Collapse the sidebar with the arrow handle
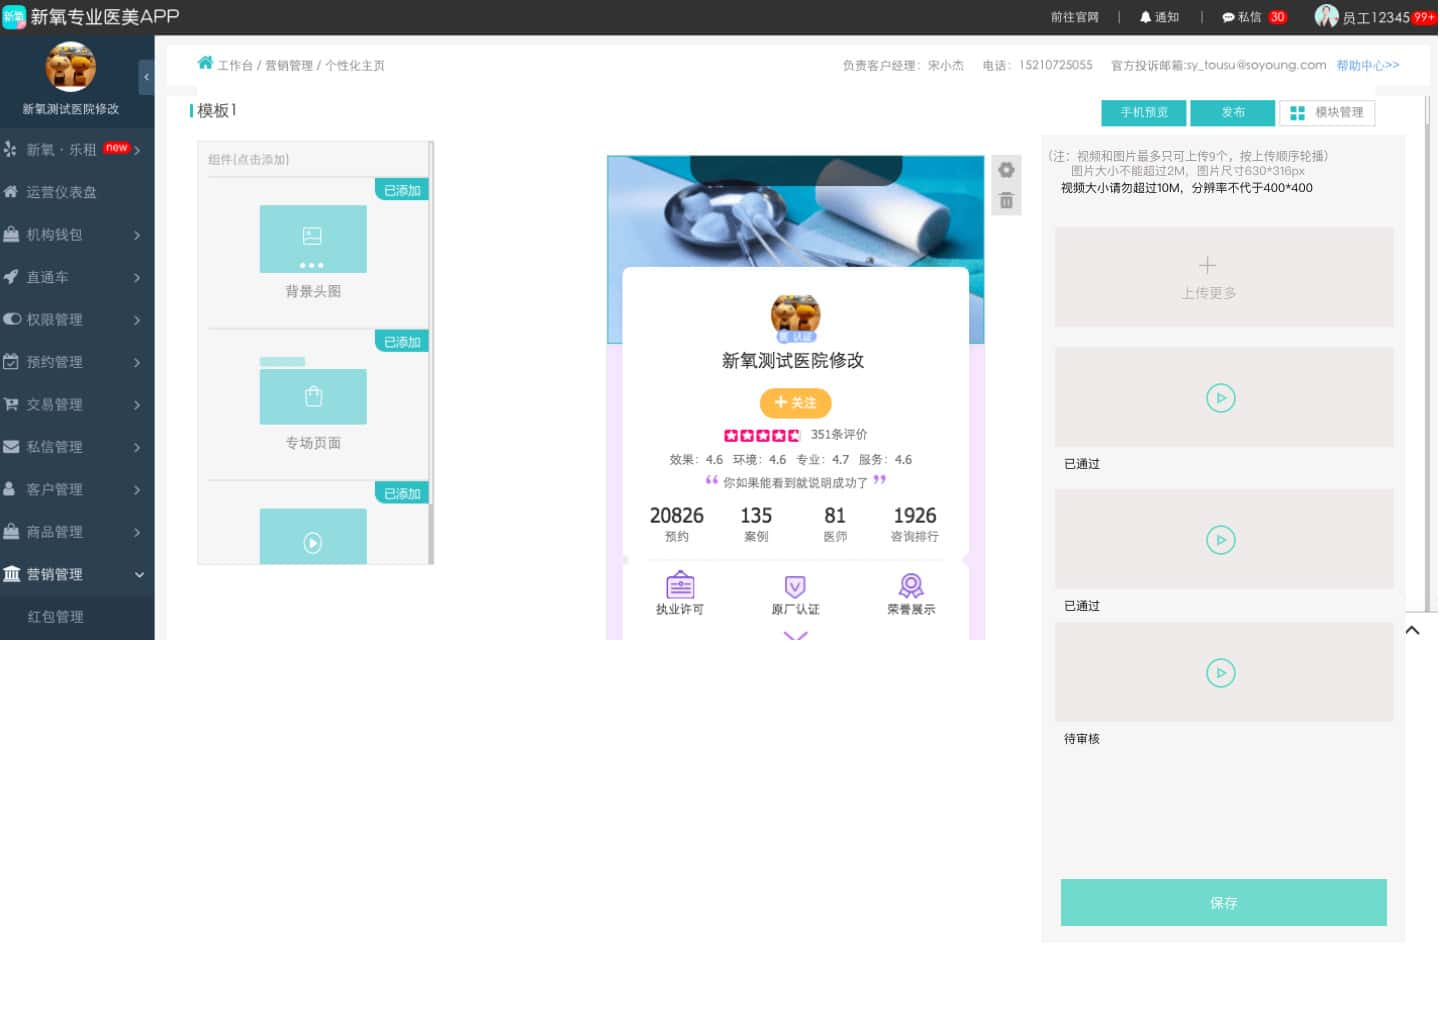 [146, 77]
